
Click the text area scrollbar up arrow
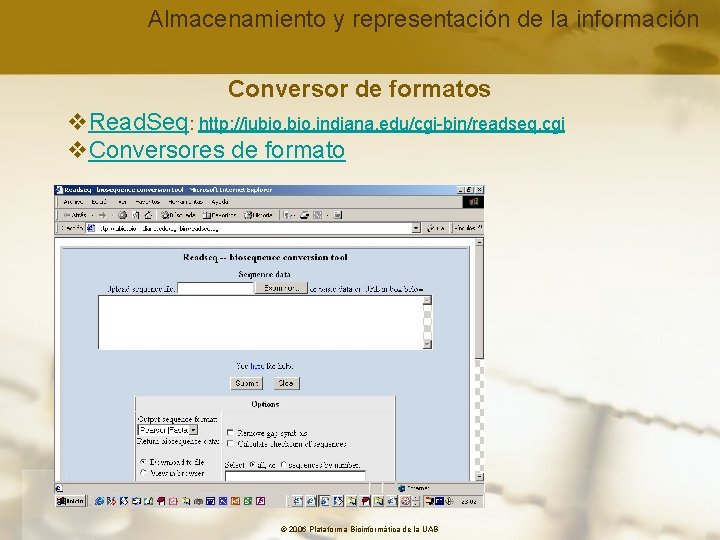(x=427, y=300)
